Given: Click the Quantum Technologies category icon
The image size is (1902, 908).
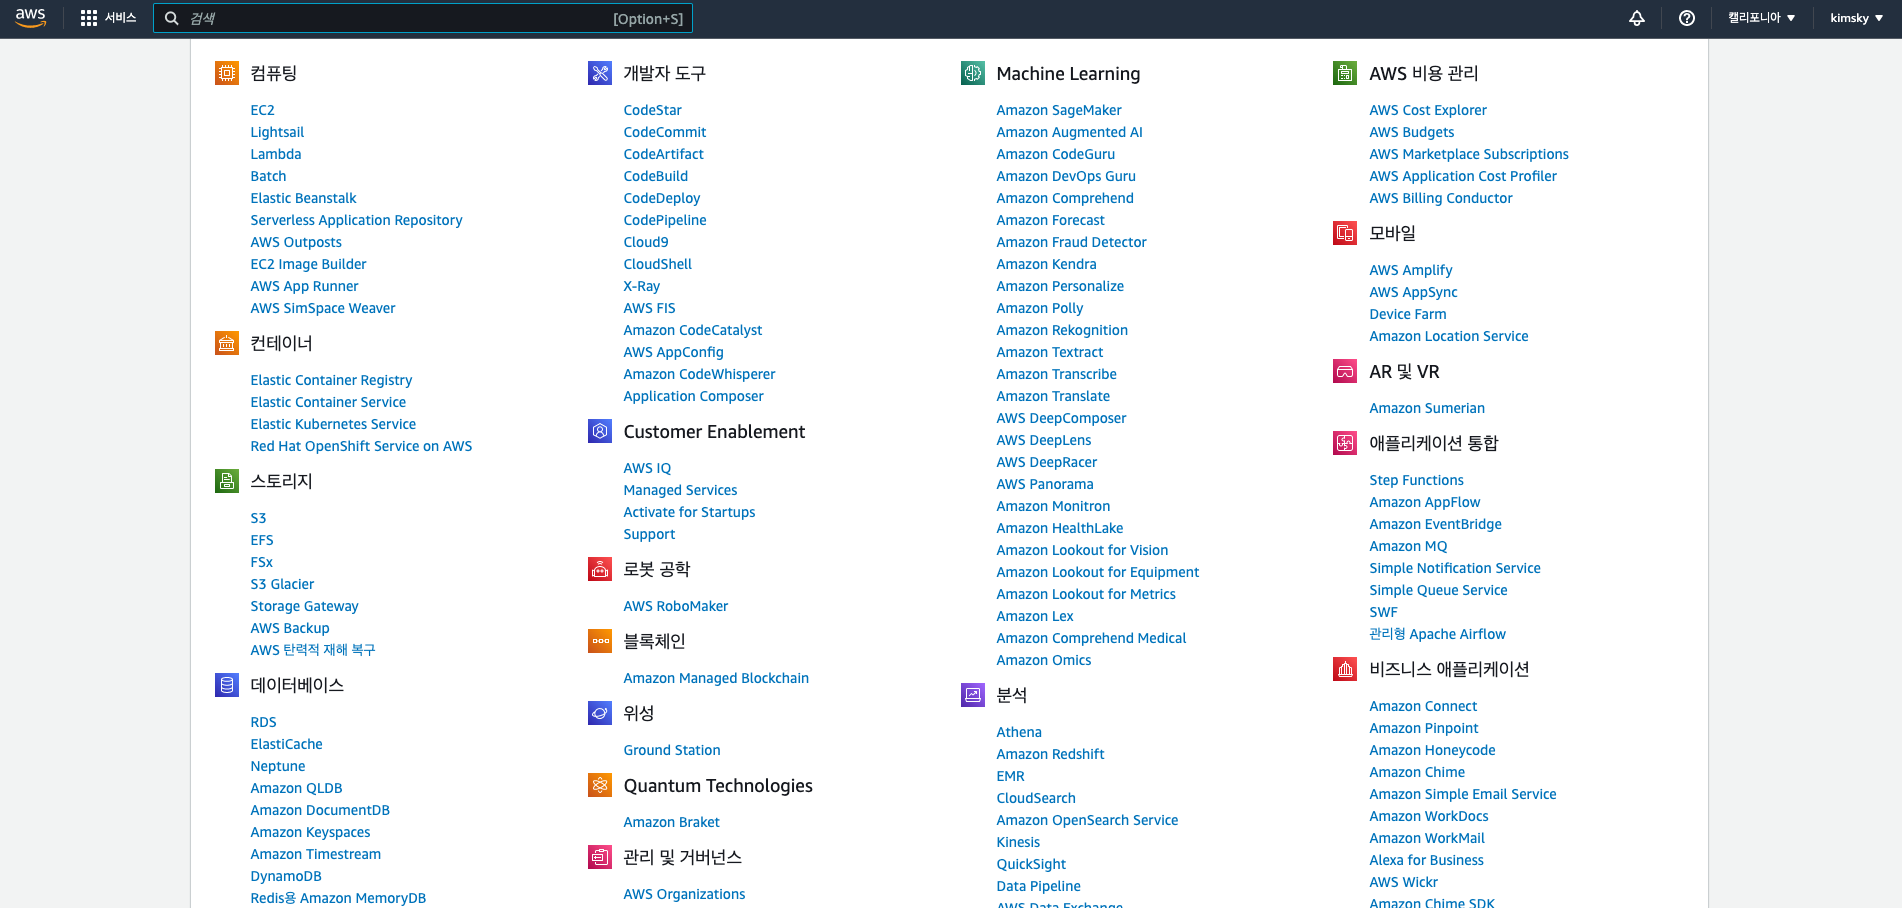Looking at the screenshot, I should pos(600,785).
